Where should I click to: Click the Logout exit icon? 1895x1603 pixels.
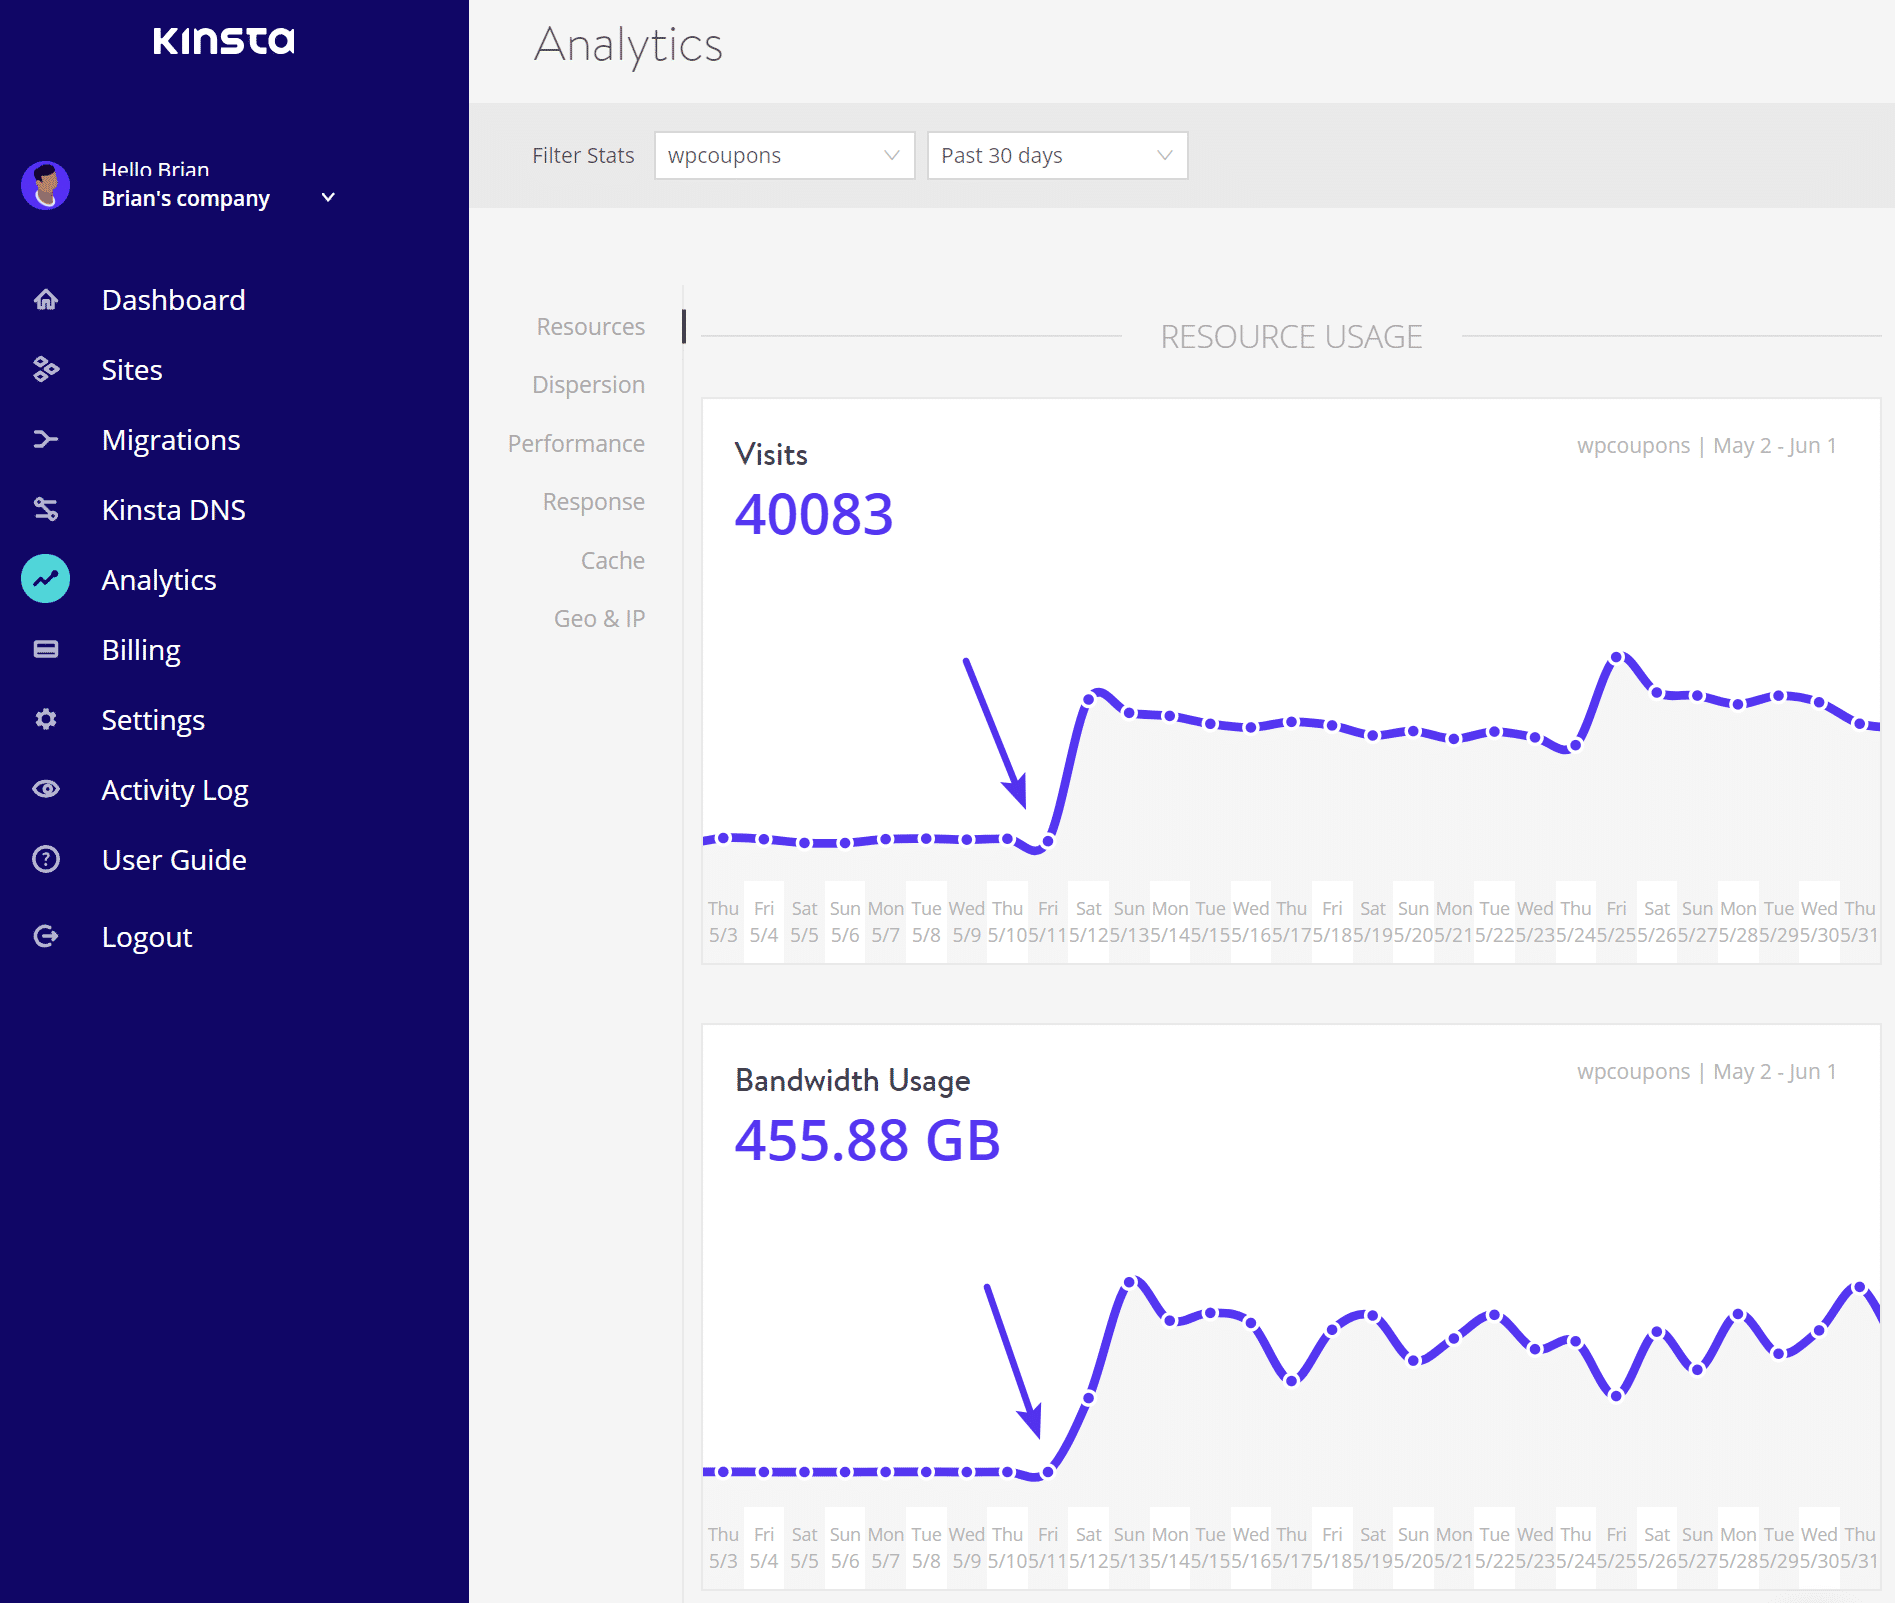(45, 936)
